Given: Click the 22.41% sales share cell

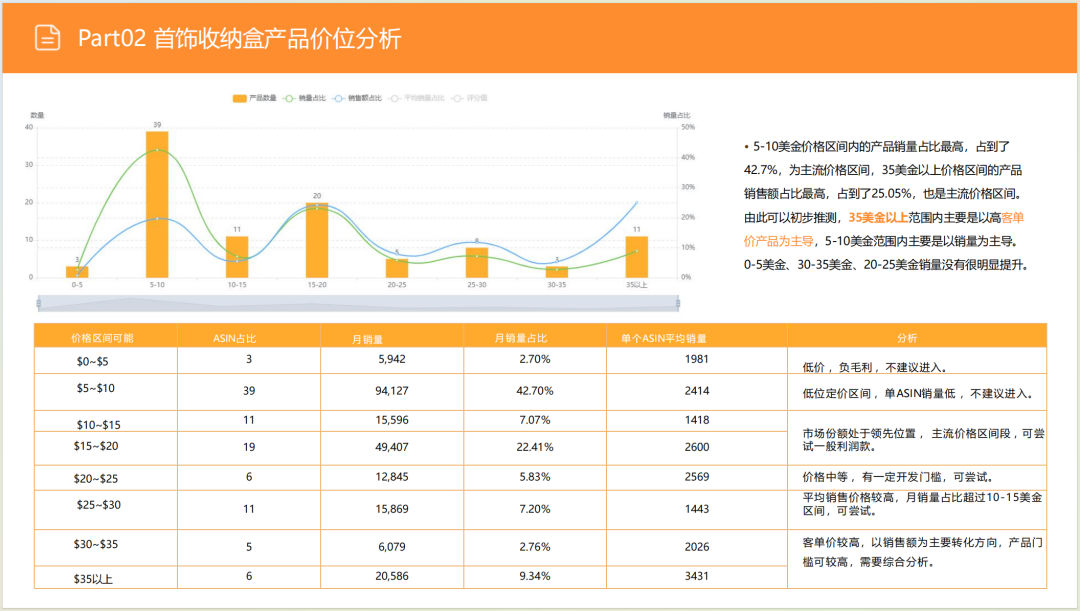Looking at the screenshot, I should point(534,447).
